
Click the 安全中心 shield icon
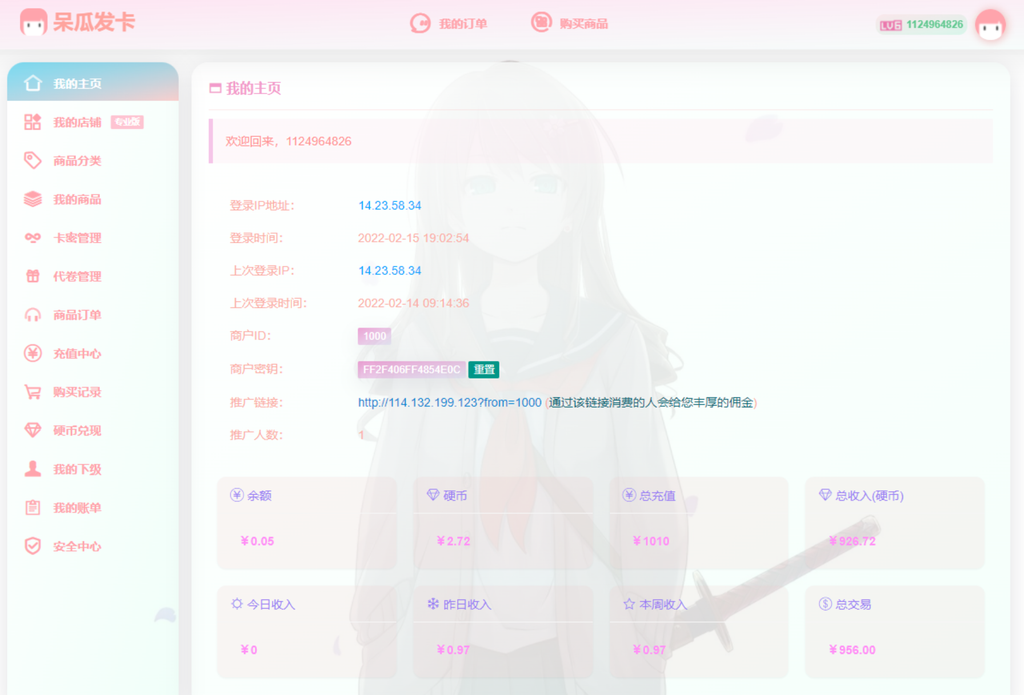(x=33, y=546)
